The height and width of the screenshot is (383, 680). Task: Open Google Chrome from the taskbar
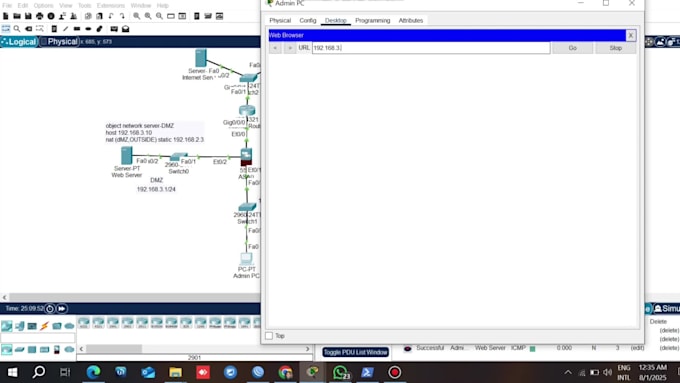pos(285,372)
